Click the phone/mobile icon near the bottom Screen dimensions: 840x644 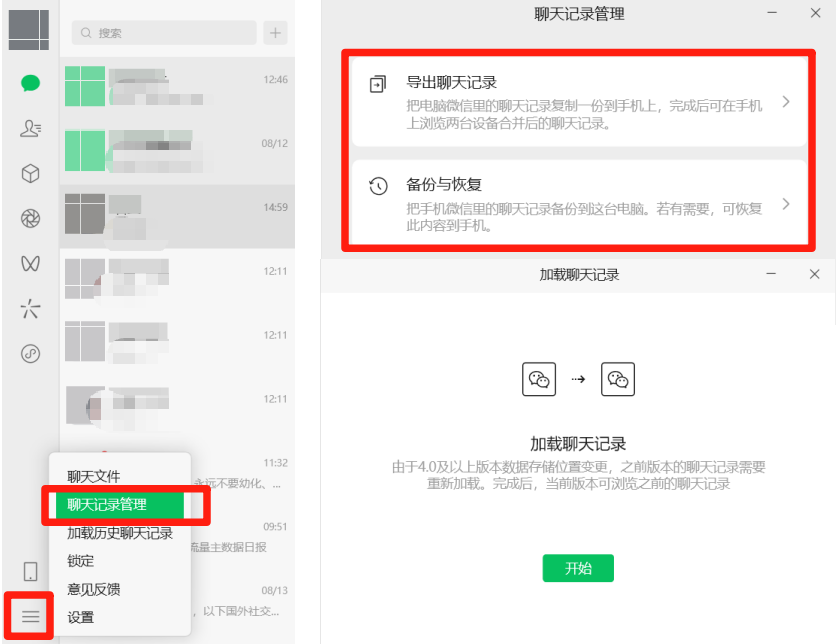click(x=29, y=572)
